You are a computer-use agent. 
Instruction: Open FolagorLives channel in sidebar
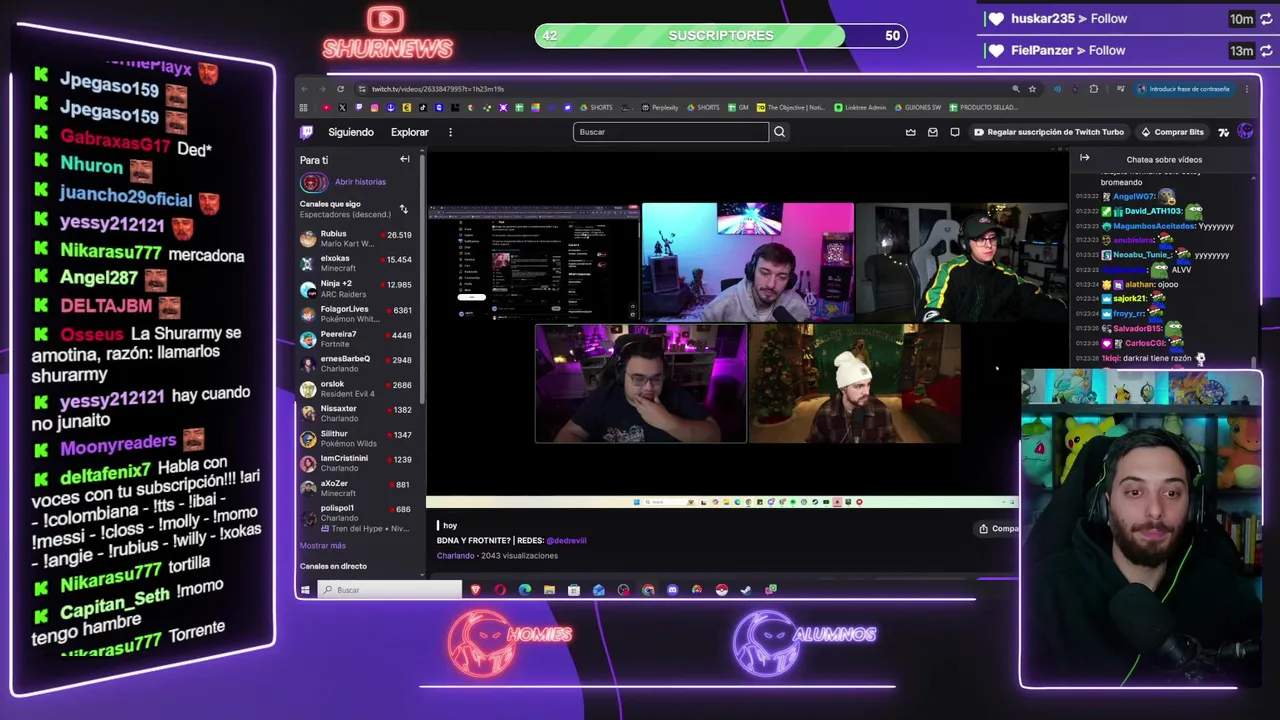click(x=357, y=314)
